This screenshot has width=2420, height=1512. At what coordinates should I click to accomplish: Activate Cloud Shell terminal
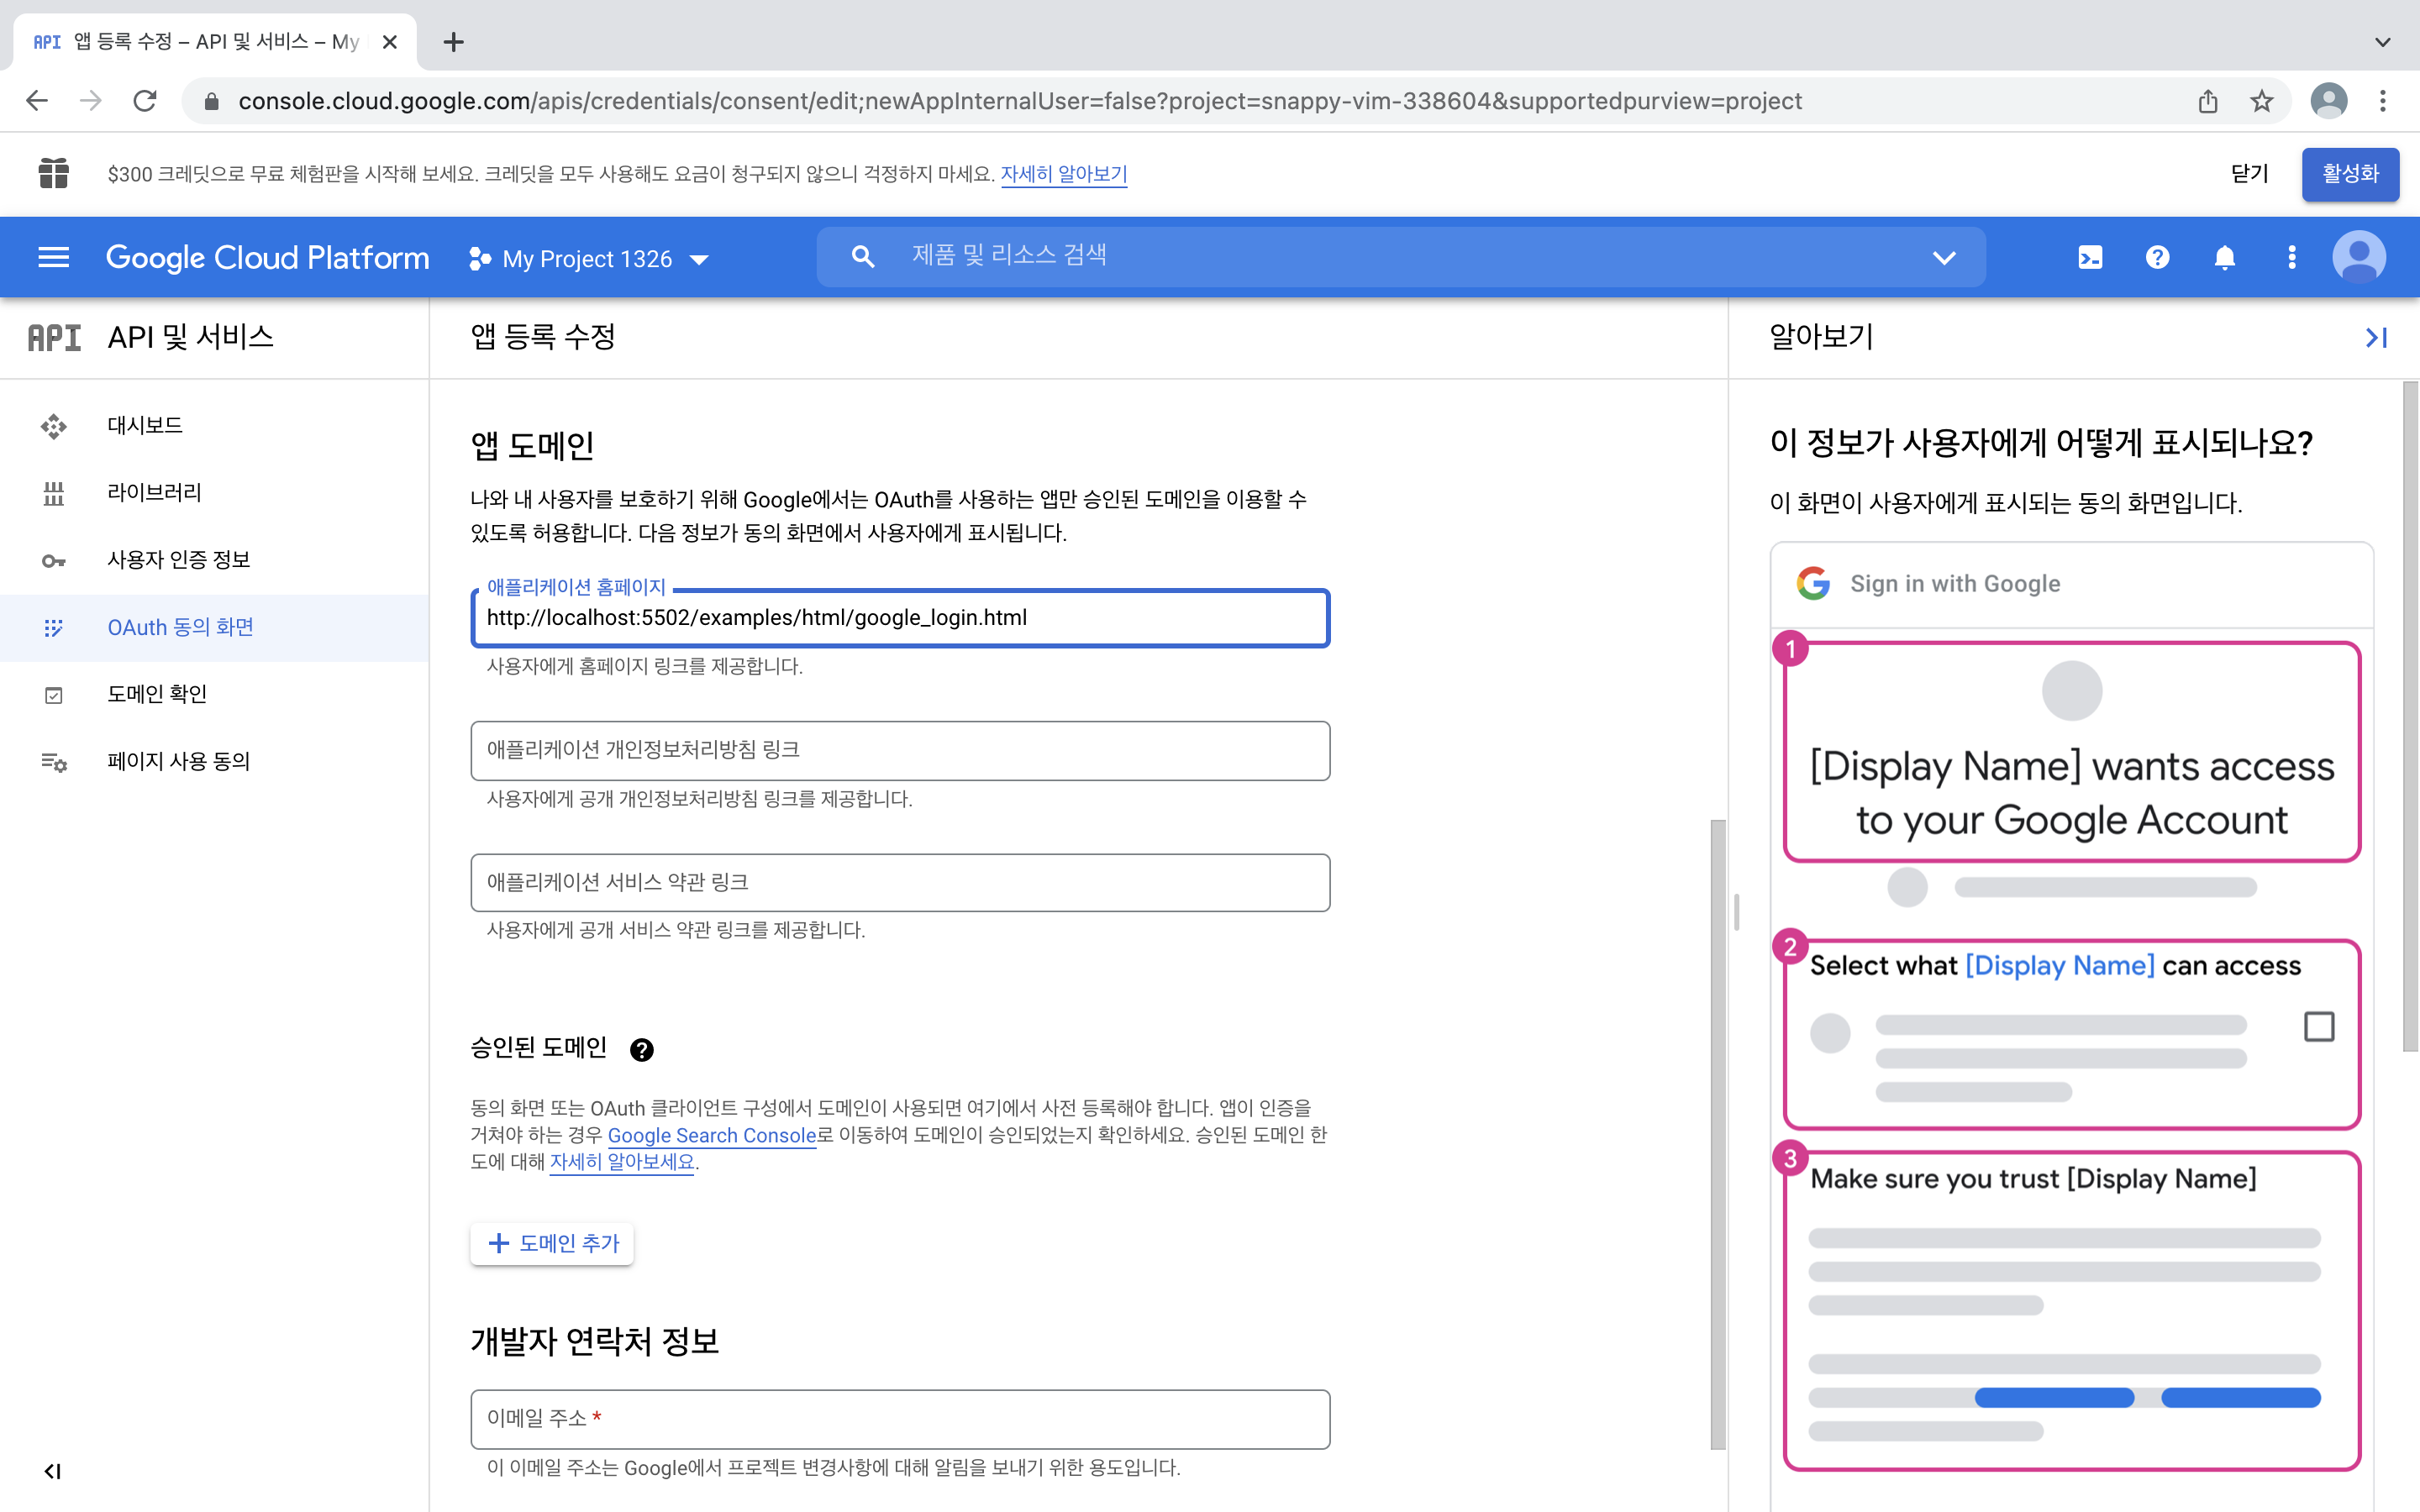(x=2089, y=257)
